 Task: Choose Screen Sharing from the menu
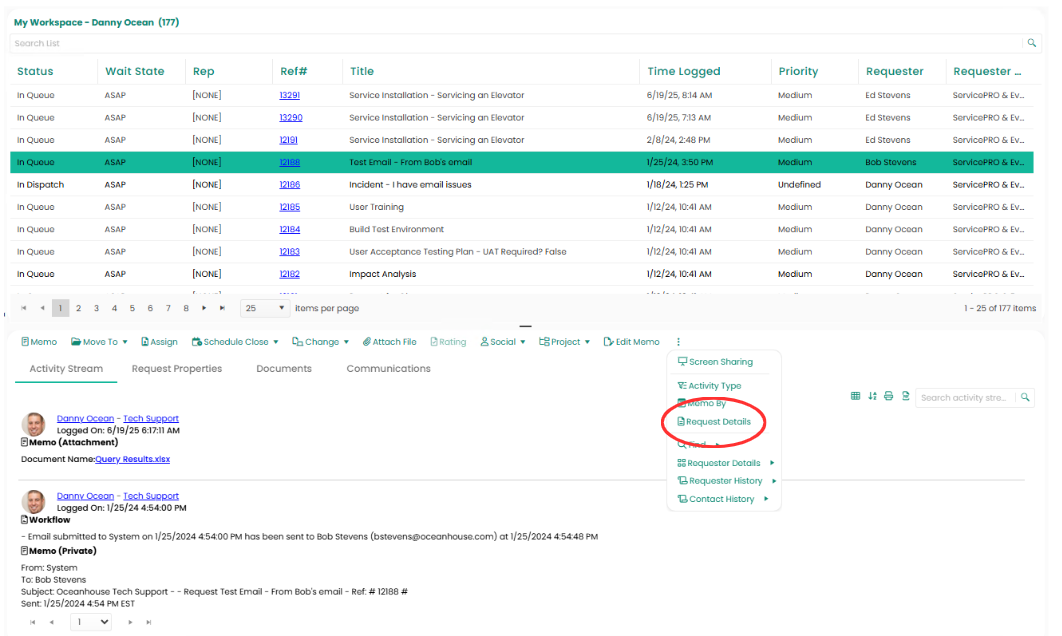coord(715,362)
